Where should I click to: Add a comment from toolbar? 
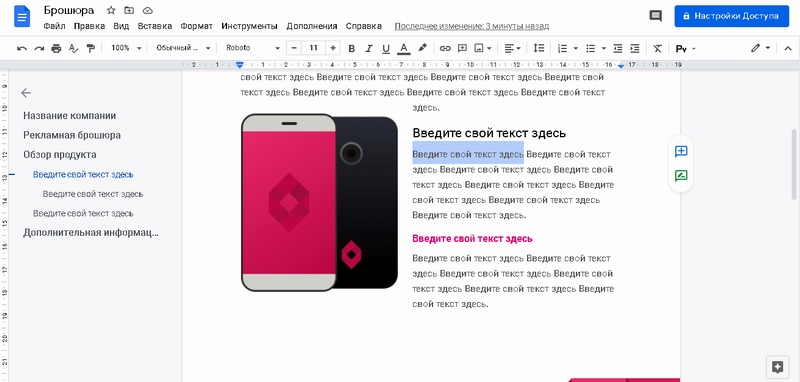pyautogui.click(x=462, y=48)
